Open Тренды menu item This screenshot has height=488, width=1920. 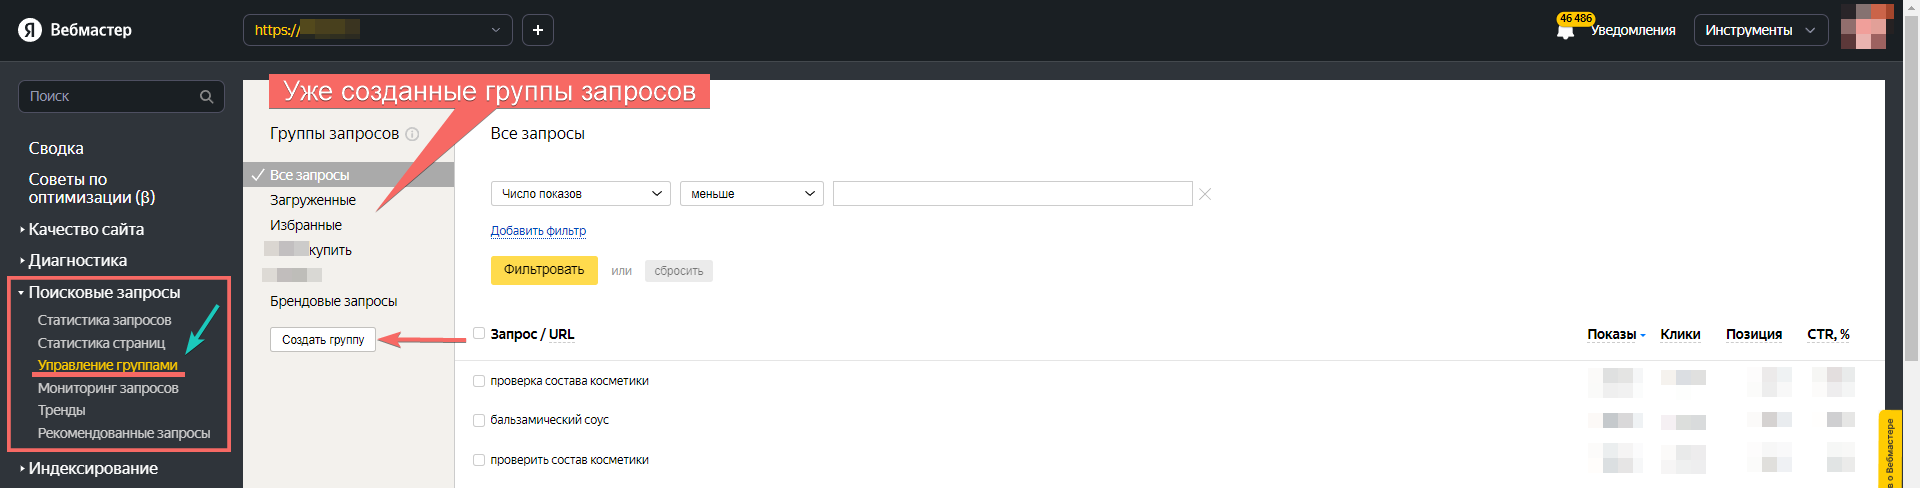click(61, 410)
